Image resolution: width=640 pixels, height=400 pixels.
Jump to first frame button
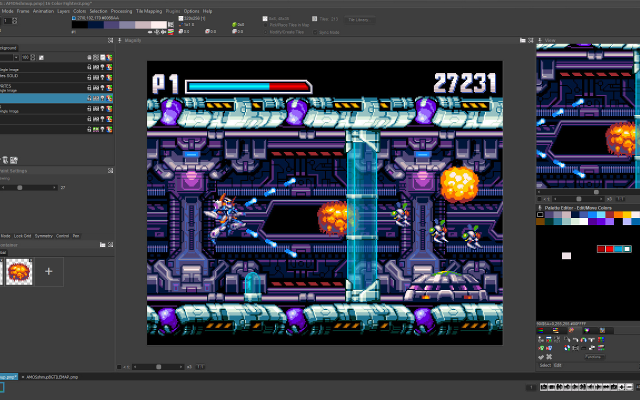click(x=560, y=387)
